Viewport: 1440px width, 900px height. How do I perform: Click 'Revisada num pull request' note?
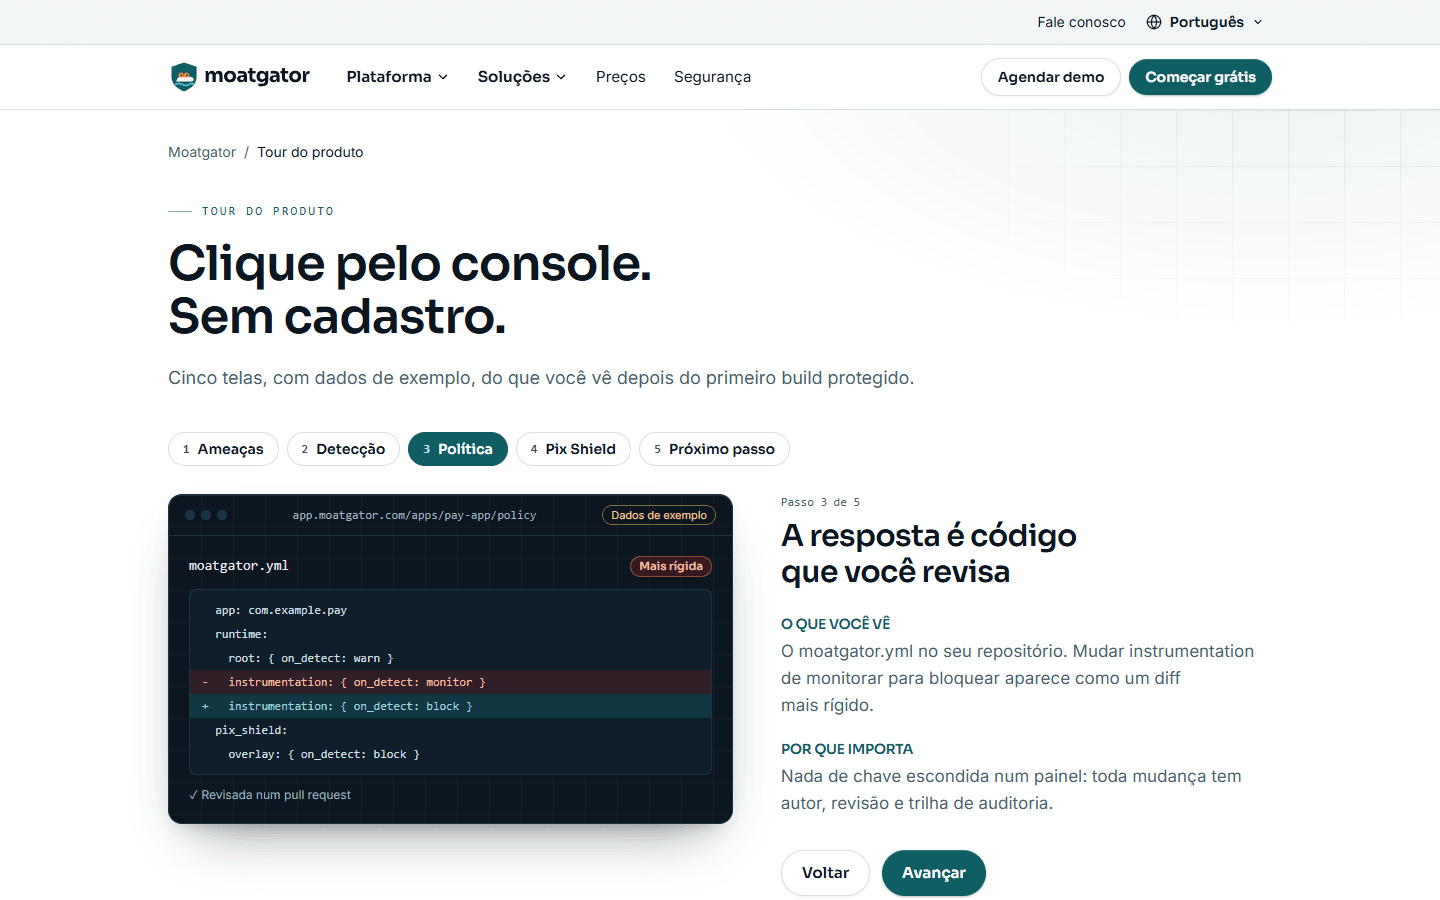tap(270, 795)
